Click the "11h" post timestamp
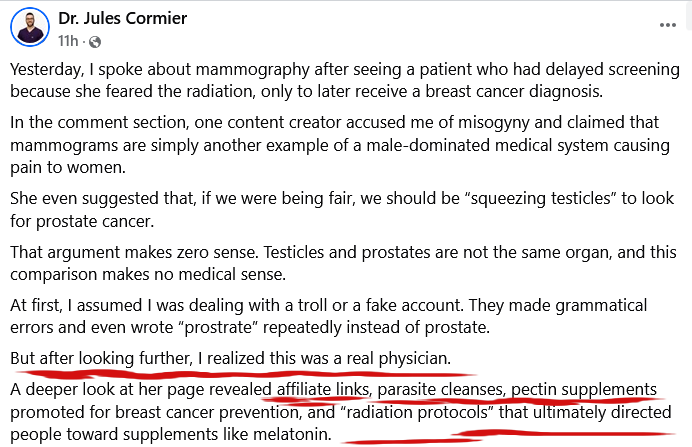The height and width of the screenshot is (447, 692). pyautogui.click(x=68, y=41)
